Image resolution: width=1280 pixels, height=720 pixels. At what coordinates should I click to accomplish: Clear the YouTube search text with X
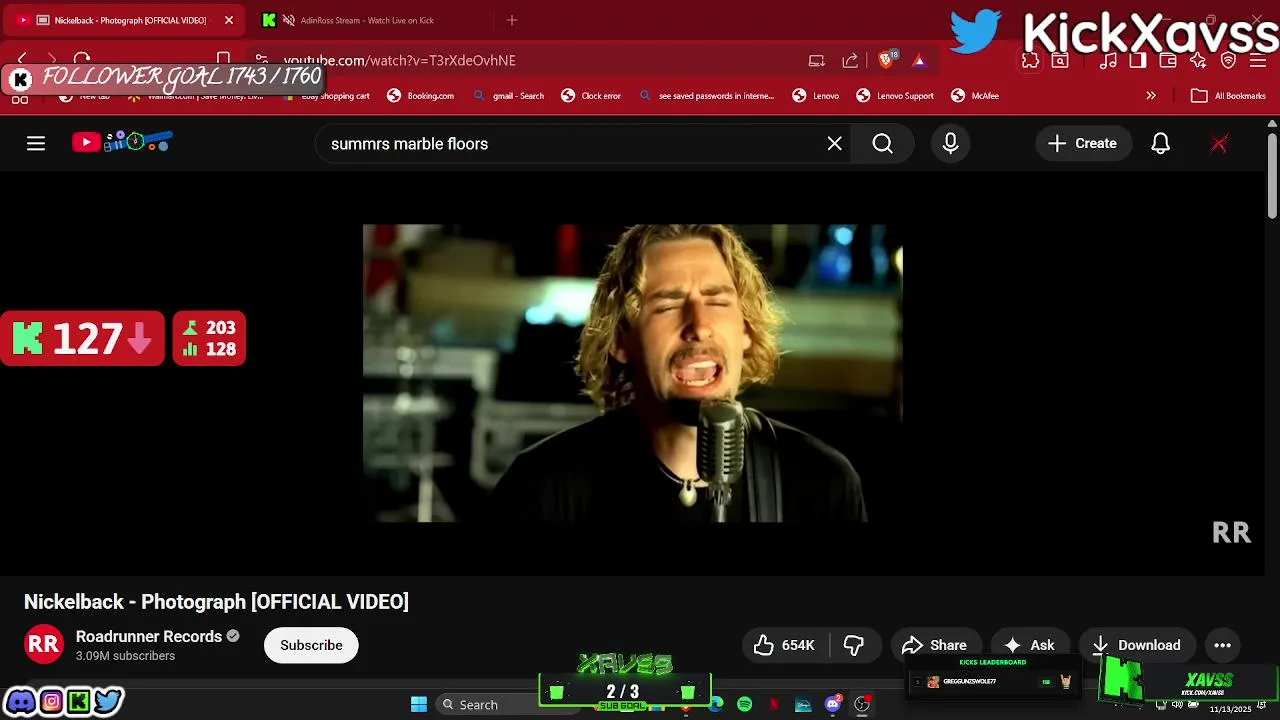[x=835, y=143]
